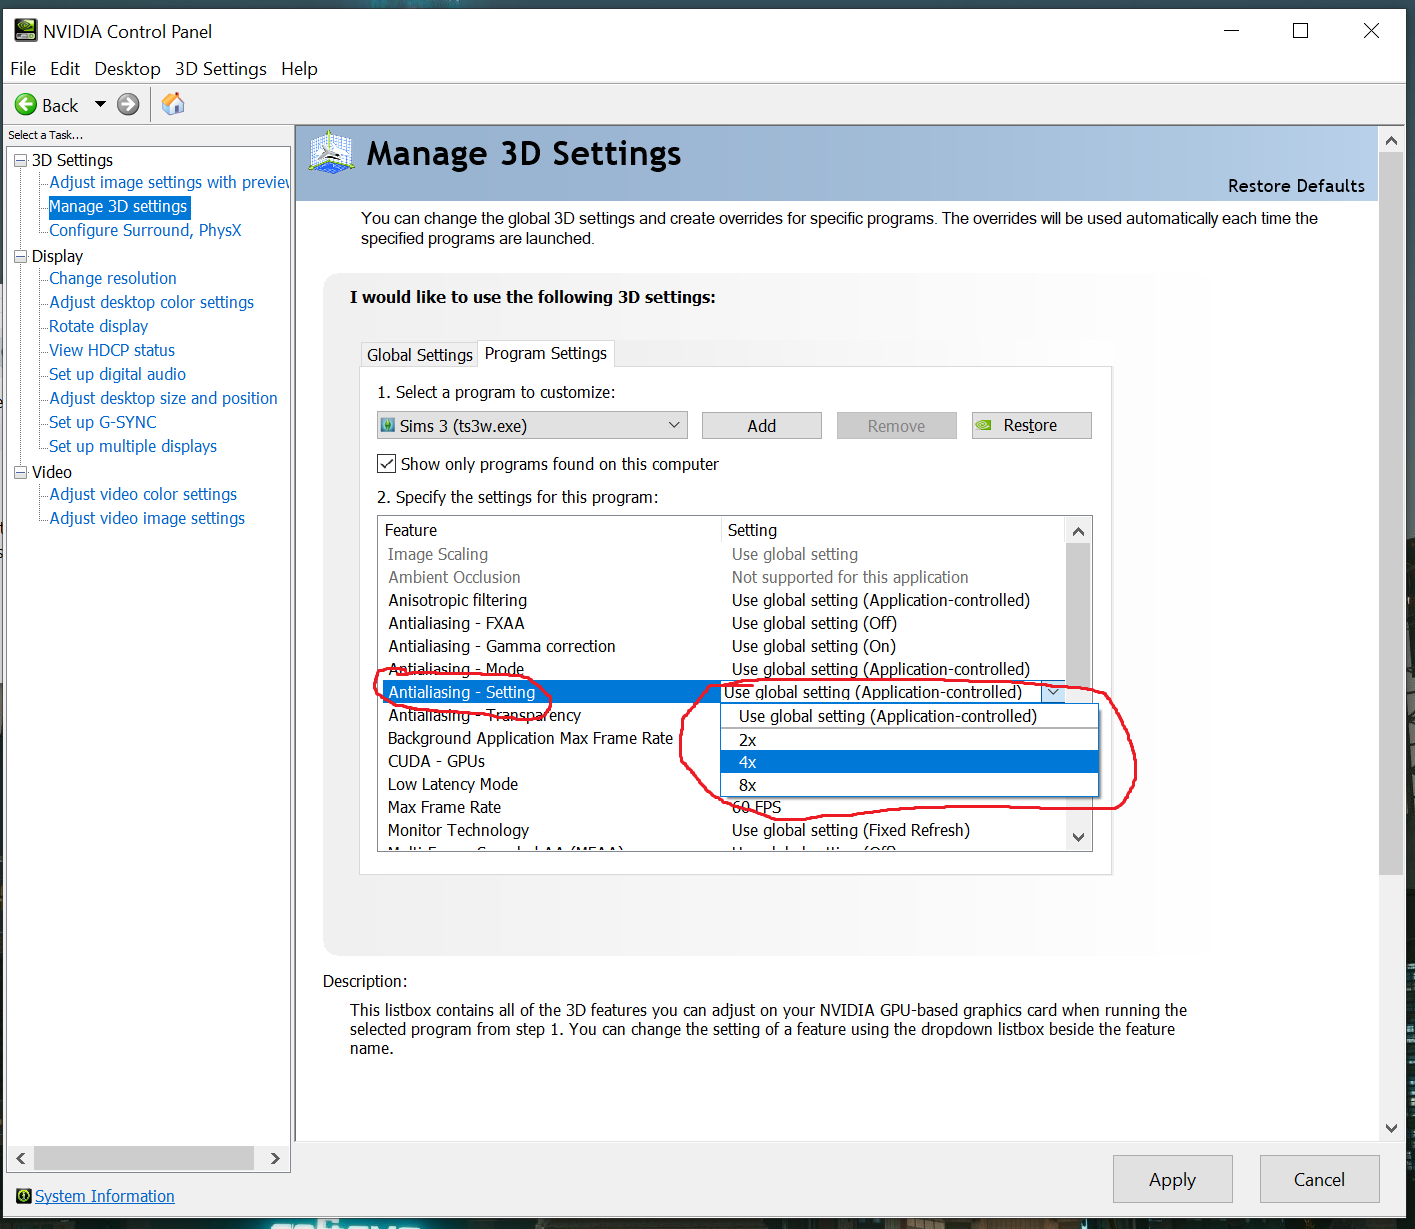Screen dimensions: 1415x1229
Task: Select the Antialiasing - Setting feature row
Action: 551,692
